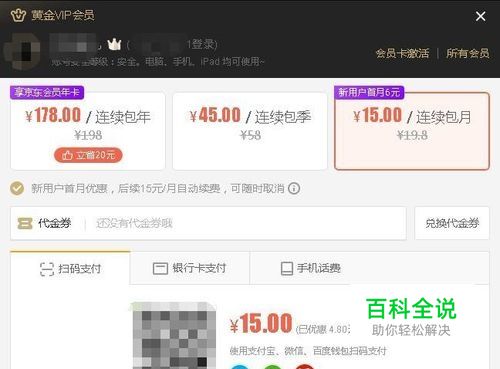500x369 pixels.
Task: Click the scan-frame icon in 扫码支付 tab
Action: coord(47,269)
